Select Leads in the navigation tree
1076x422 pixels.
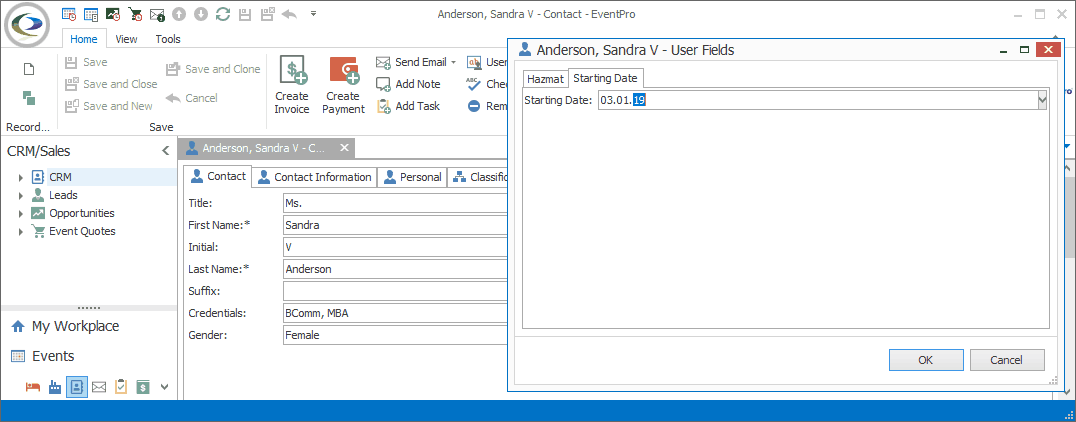click(x=63, y=195)
